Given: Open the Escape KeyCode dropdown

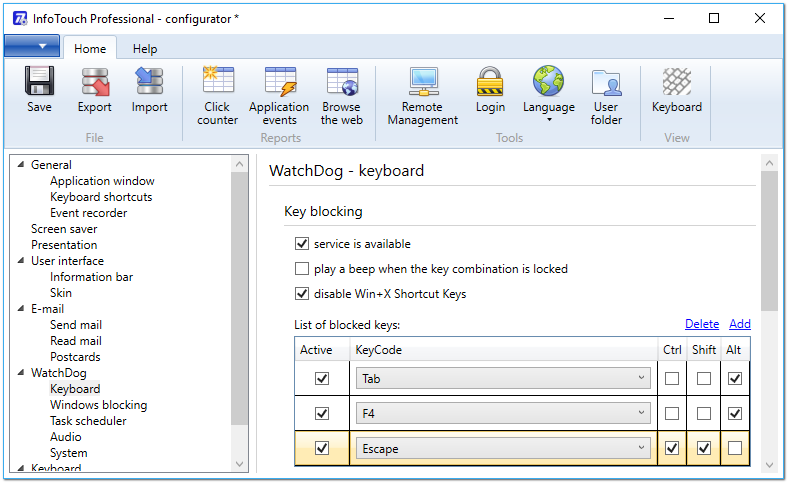Looking at the screenshot, I should 503,448.
